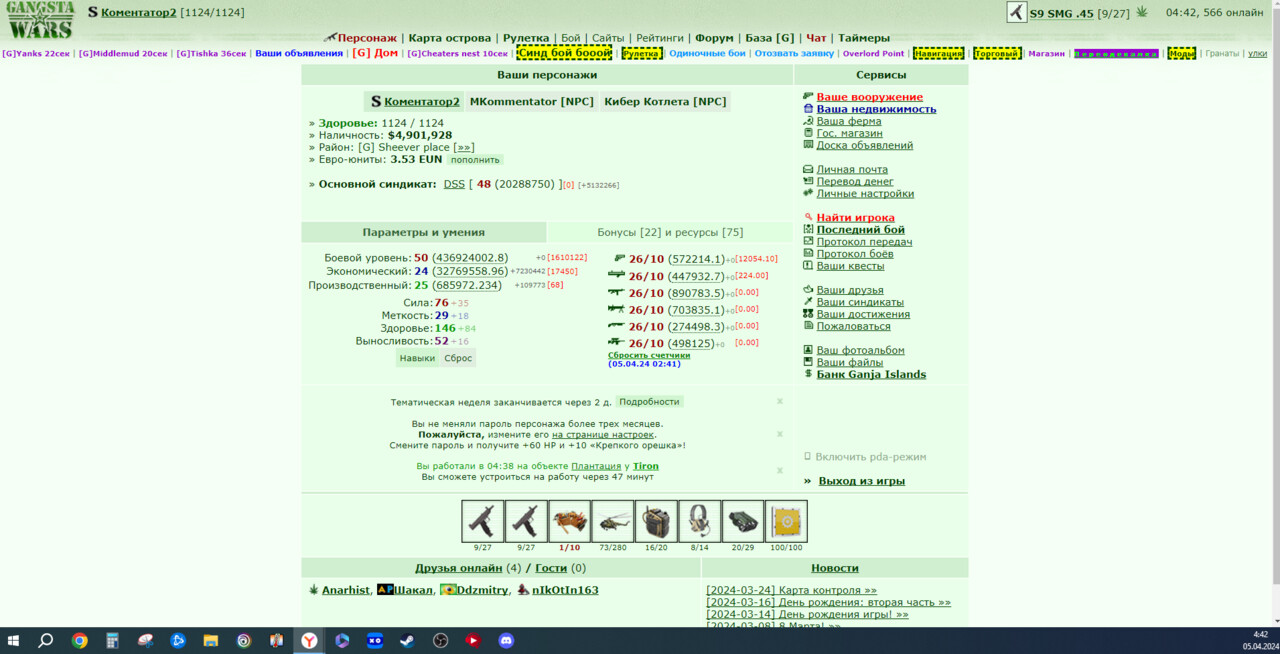This screenshot has height=654, width=1280.
Task: Open Одиночные бои shortcut link
Action: 707,54
